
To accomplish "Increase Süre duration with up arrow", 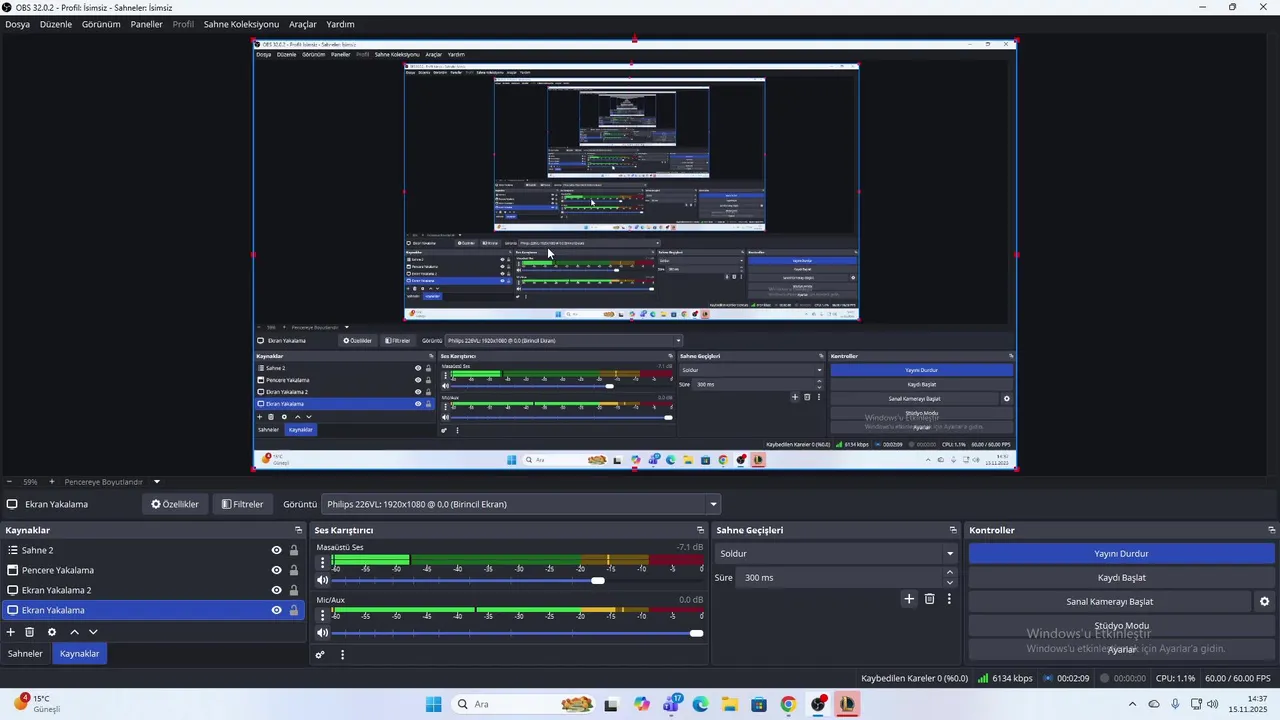I will click(950, 573).
